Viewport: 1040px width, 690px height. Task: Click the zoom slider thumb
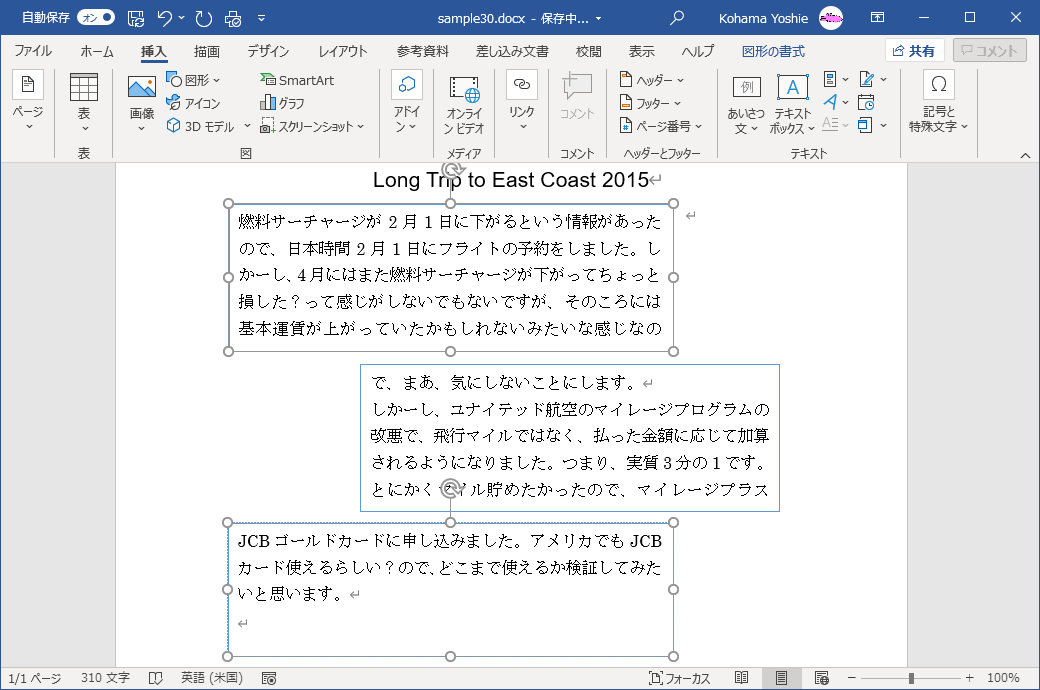[911, 678]
